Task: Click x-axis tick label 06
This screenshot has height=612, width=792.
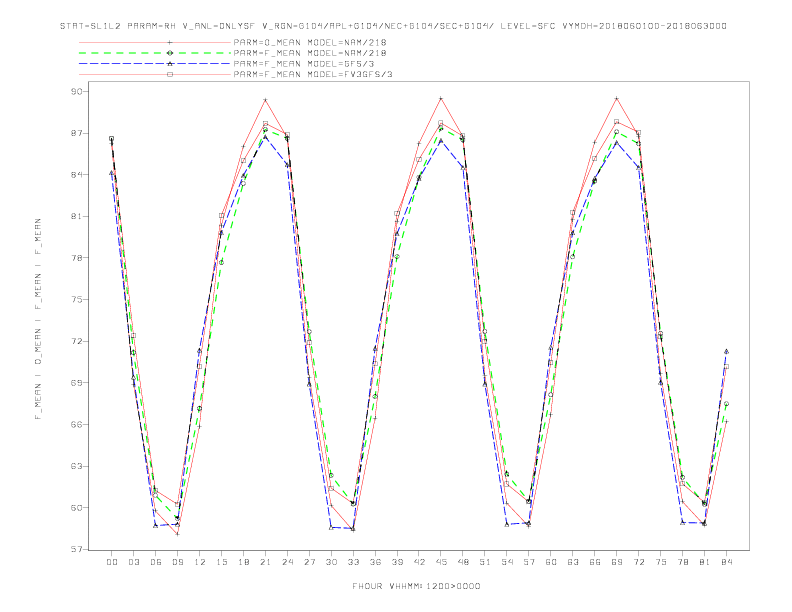Action: pos(156,562)
